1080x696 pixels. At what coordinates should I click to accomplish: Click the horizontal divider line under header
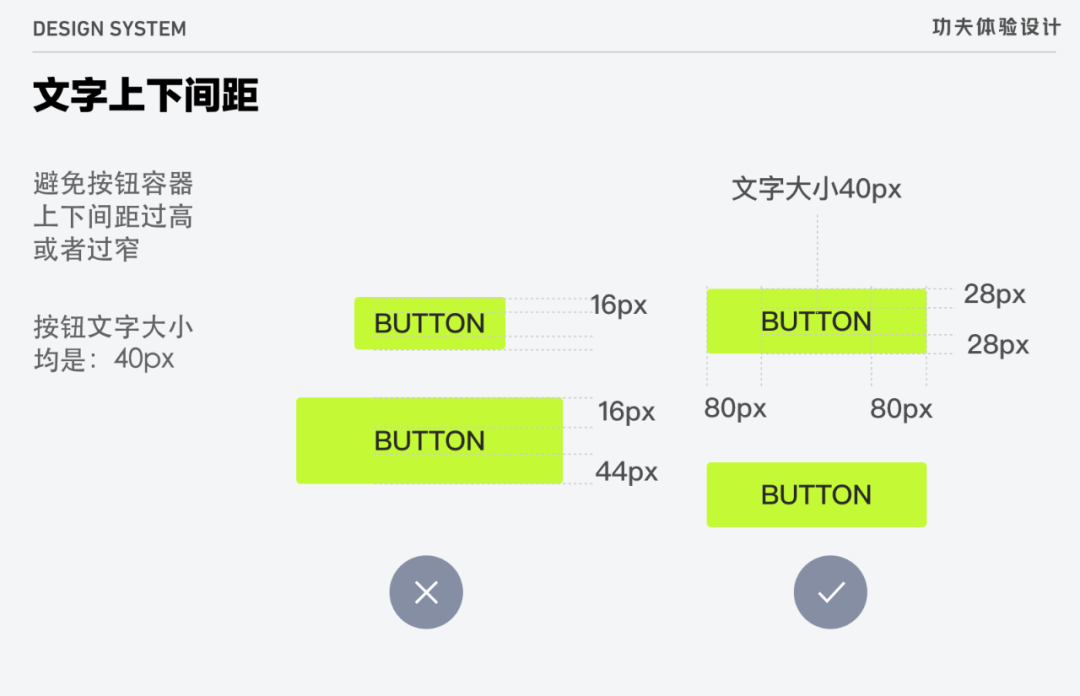[544, 52]
